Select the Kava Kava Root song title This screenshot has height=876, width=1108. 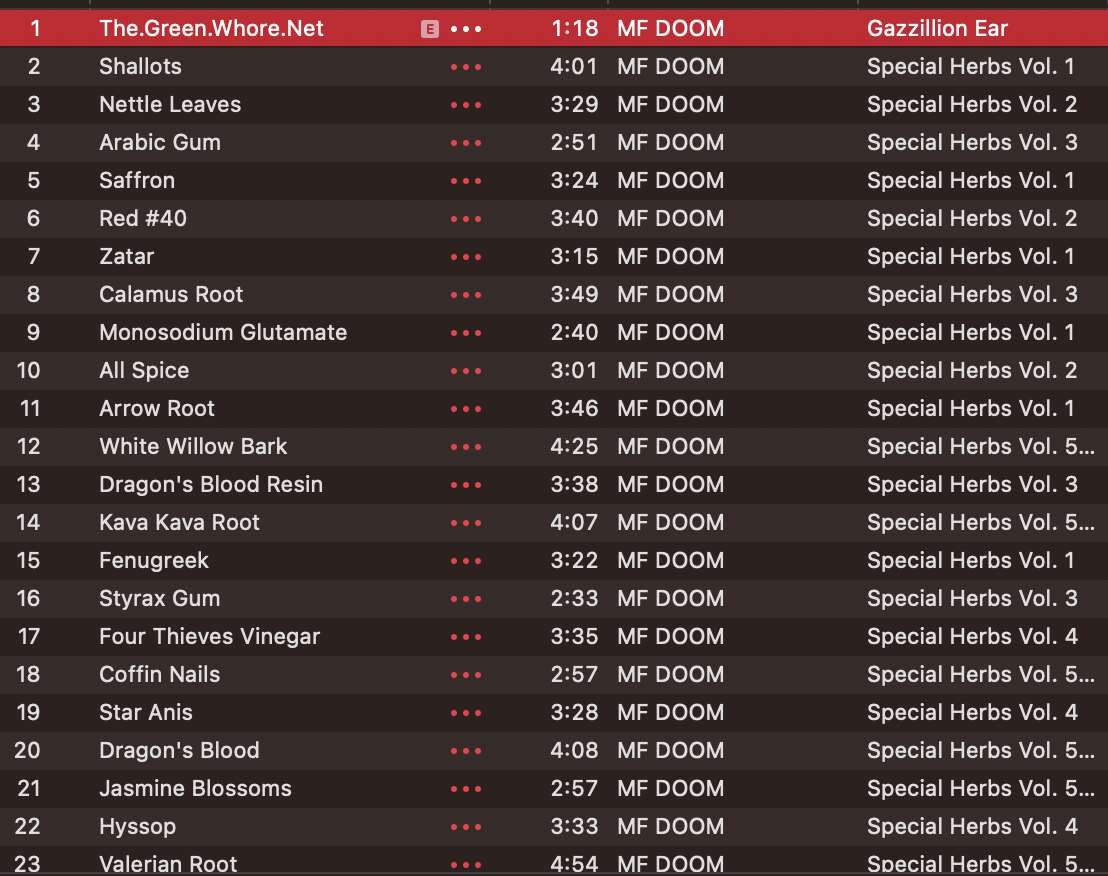179,523
